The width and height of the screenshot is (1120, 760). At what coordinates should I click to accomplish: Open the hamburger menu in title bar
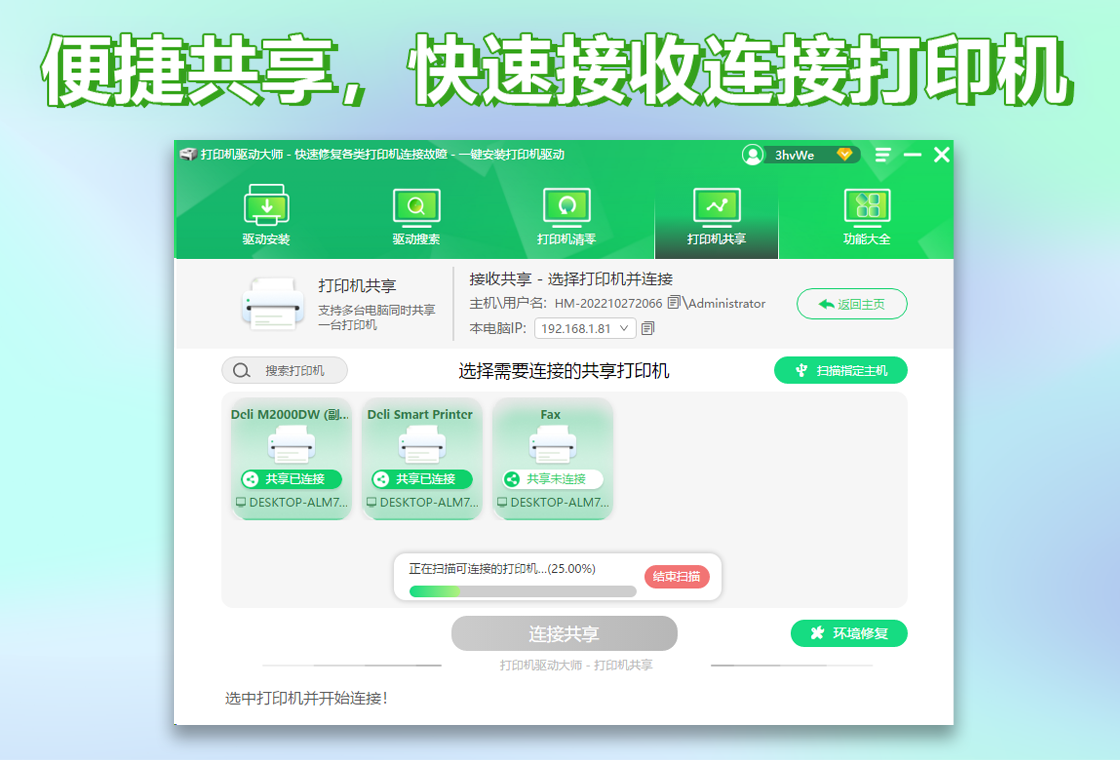(883, 155)
